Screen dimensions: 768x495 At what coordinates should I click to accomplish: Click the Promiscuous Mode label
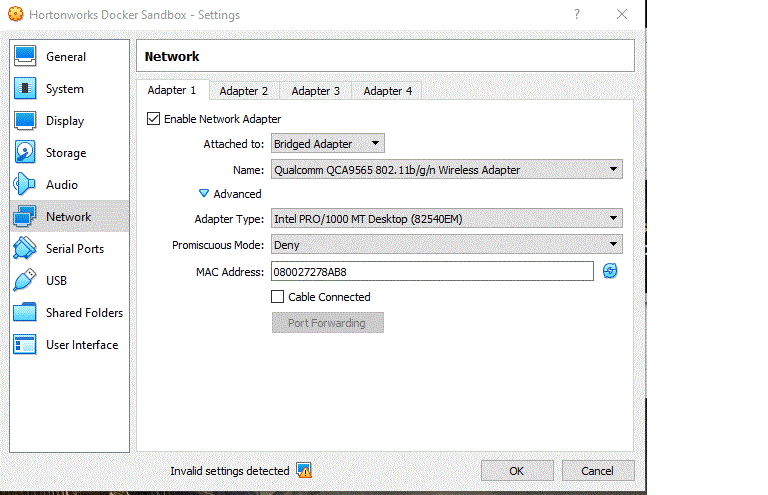pyautogui.click(x=218, y=245)
